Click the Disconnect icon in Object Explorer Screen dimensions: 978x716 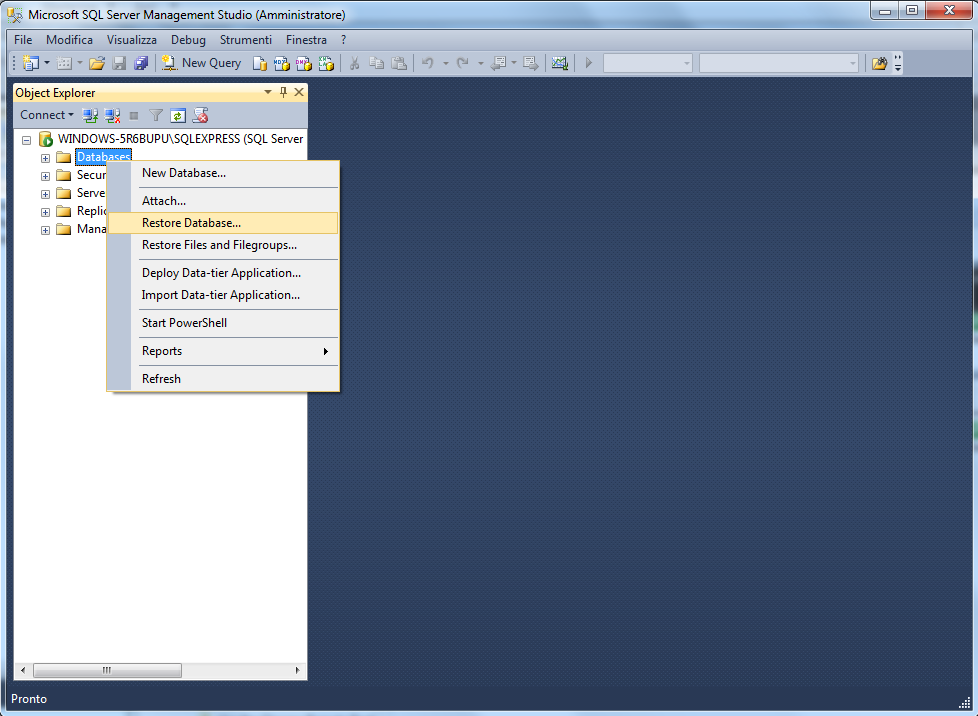pos(112,115)
